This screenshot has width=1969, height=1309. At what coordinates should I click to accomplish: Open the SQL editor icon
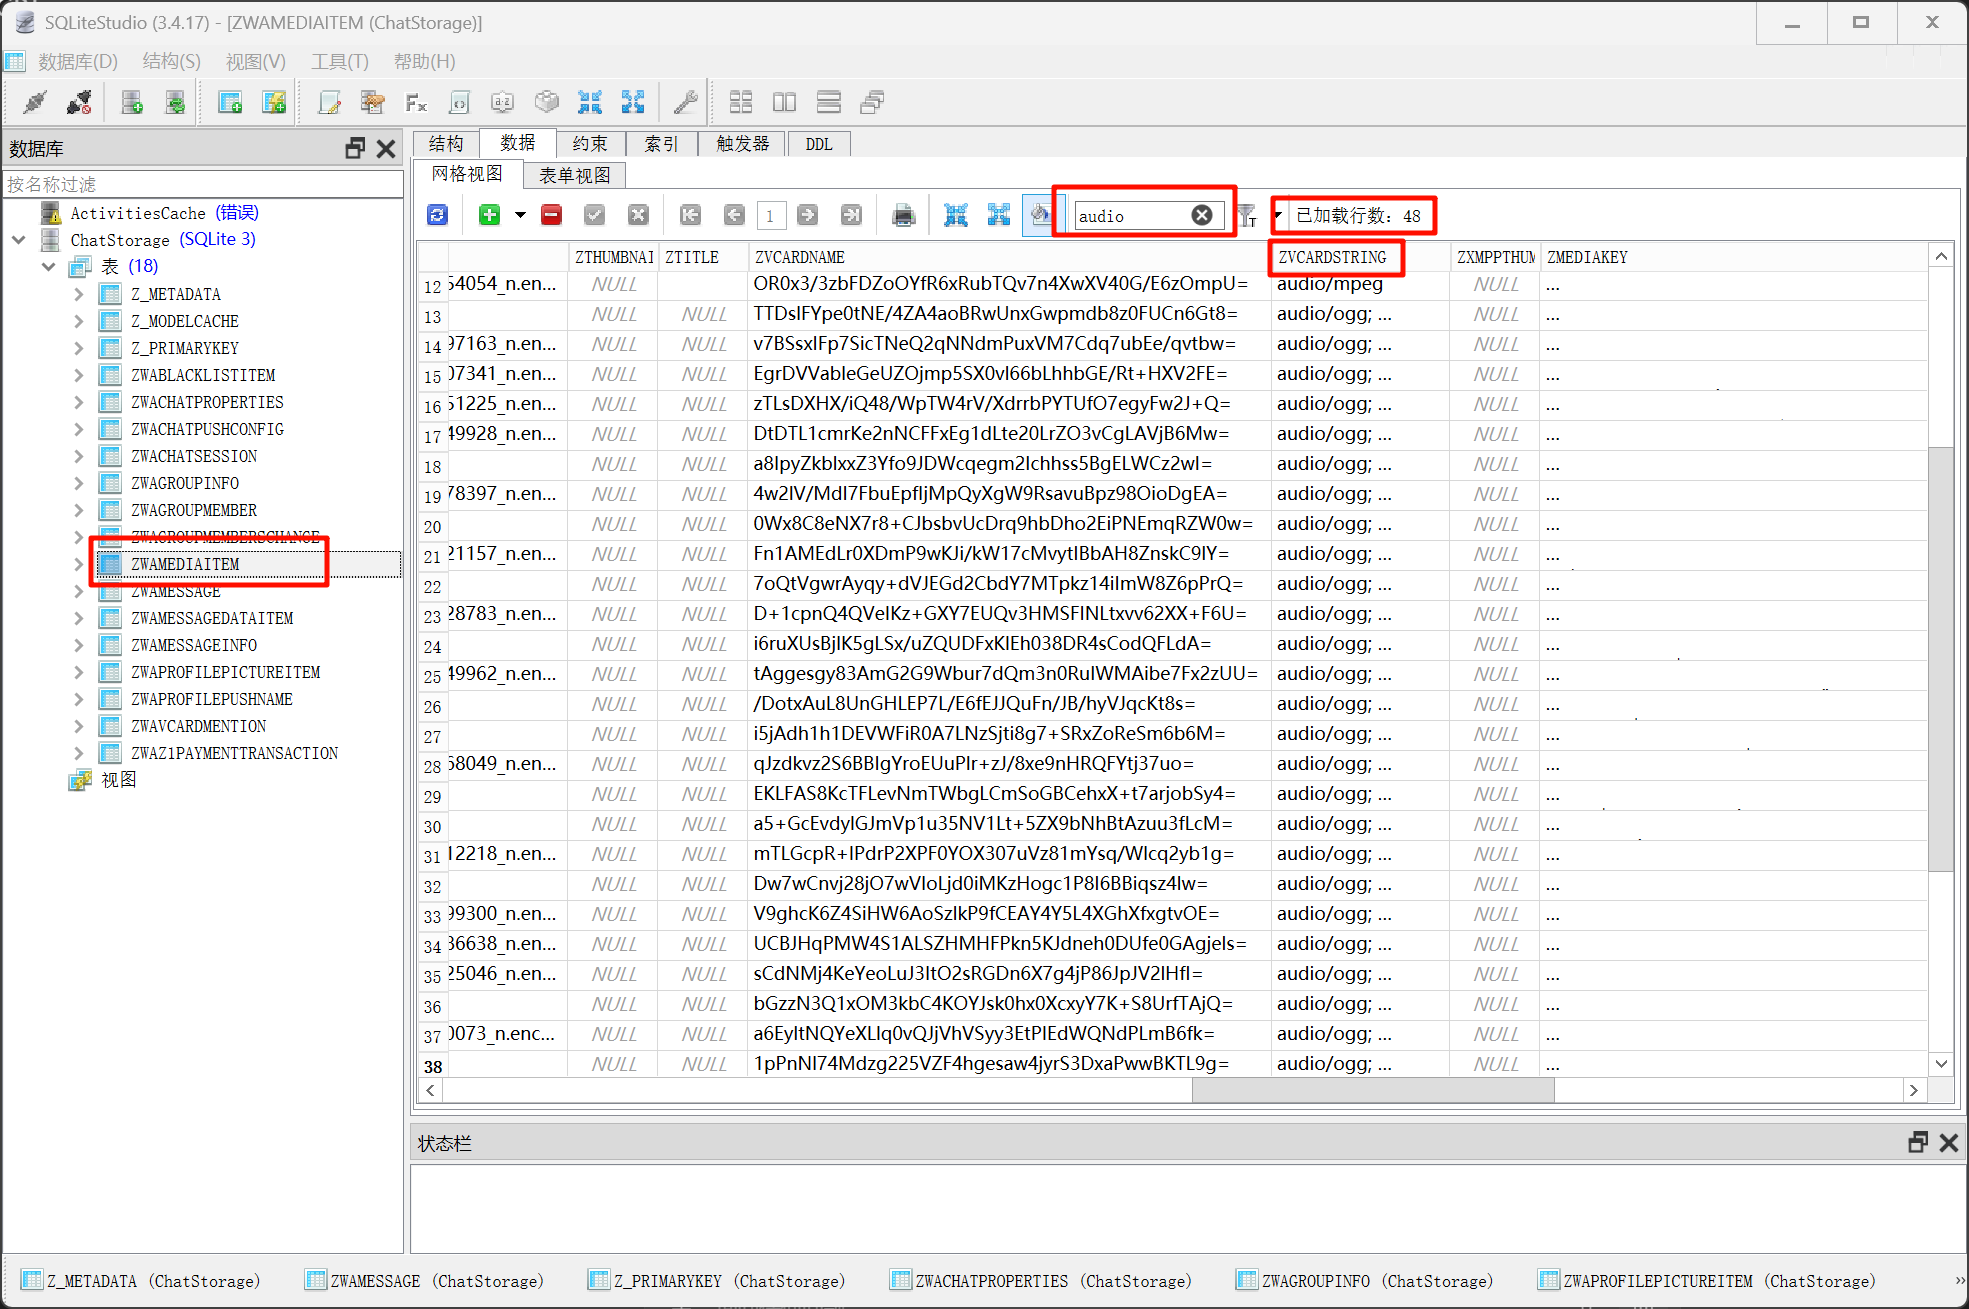(329, 102)
